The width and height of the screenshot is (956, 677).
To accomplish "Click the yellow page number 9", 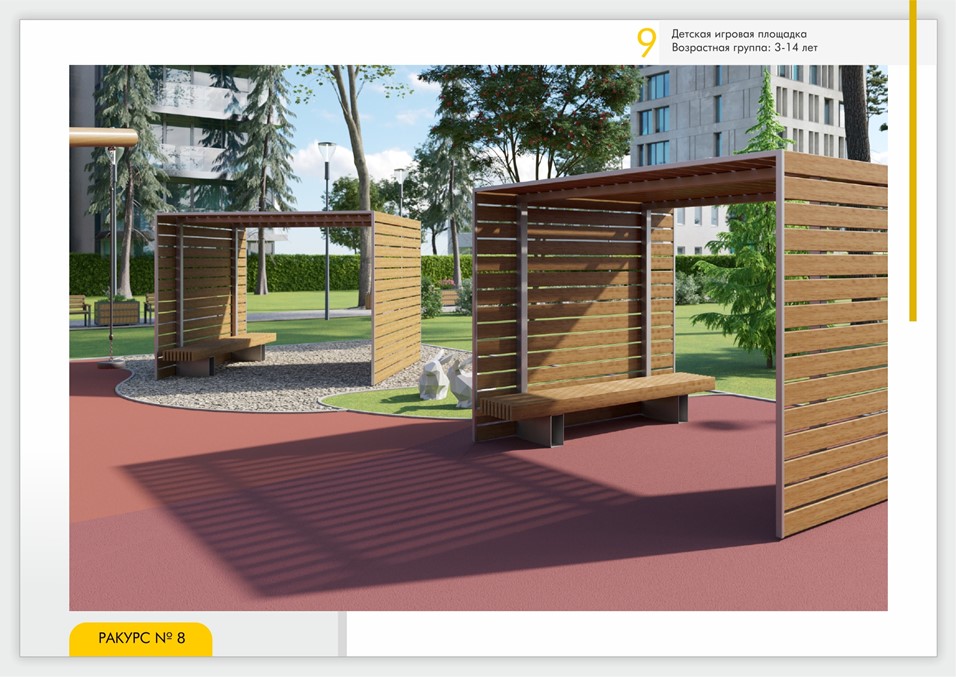I will coord(647,42).
